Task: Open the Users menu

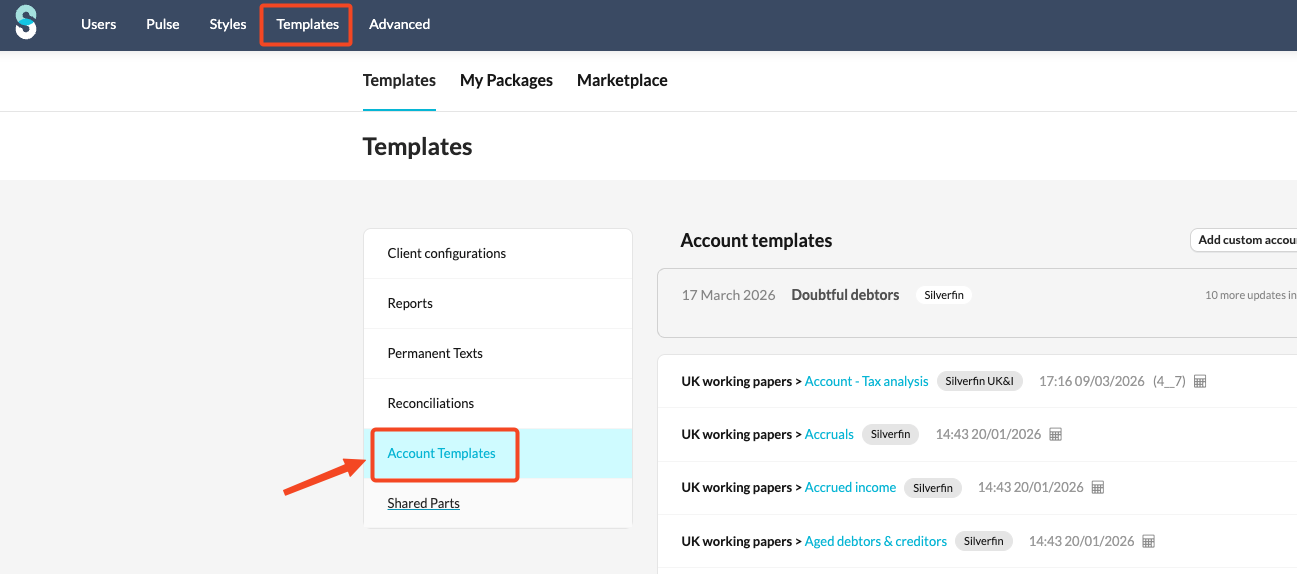Action: tap(99, 24)
